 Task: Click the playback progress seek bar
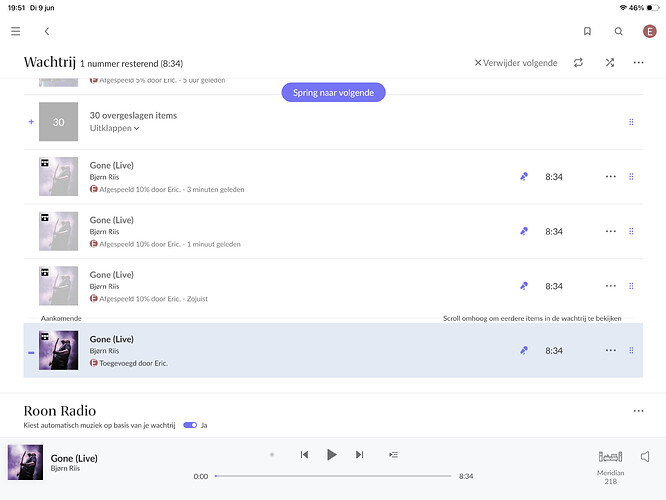pos(333,476)
